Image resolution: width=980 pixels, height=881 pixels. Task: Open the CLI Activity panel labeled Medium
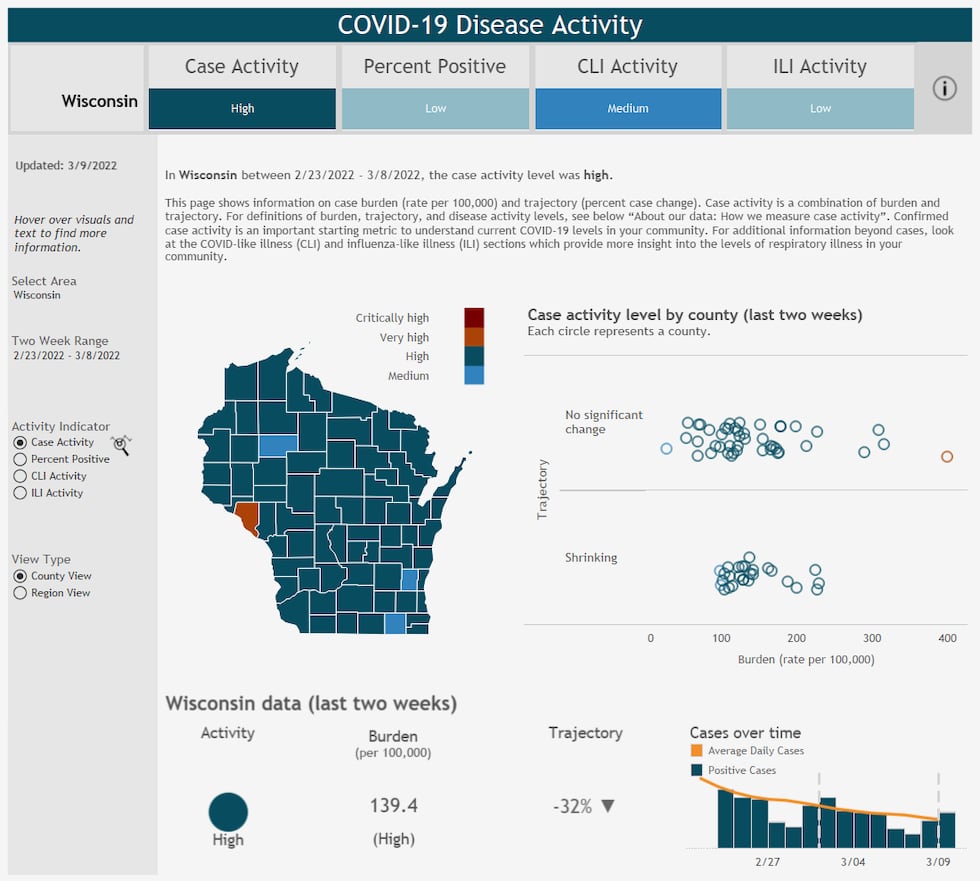[x=628, y=107]
